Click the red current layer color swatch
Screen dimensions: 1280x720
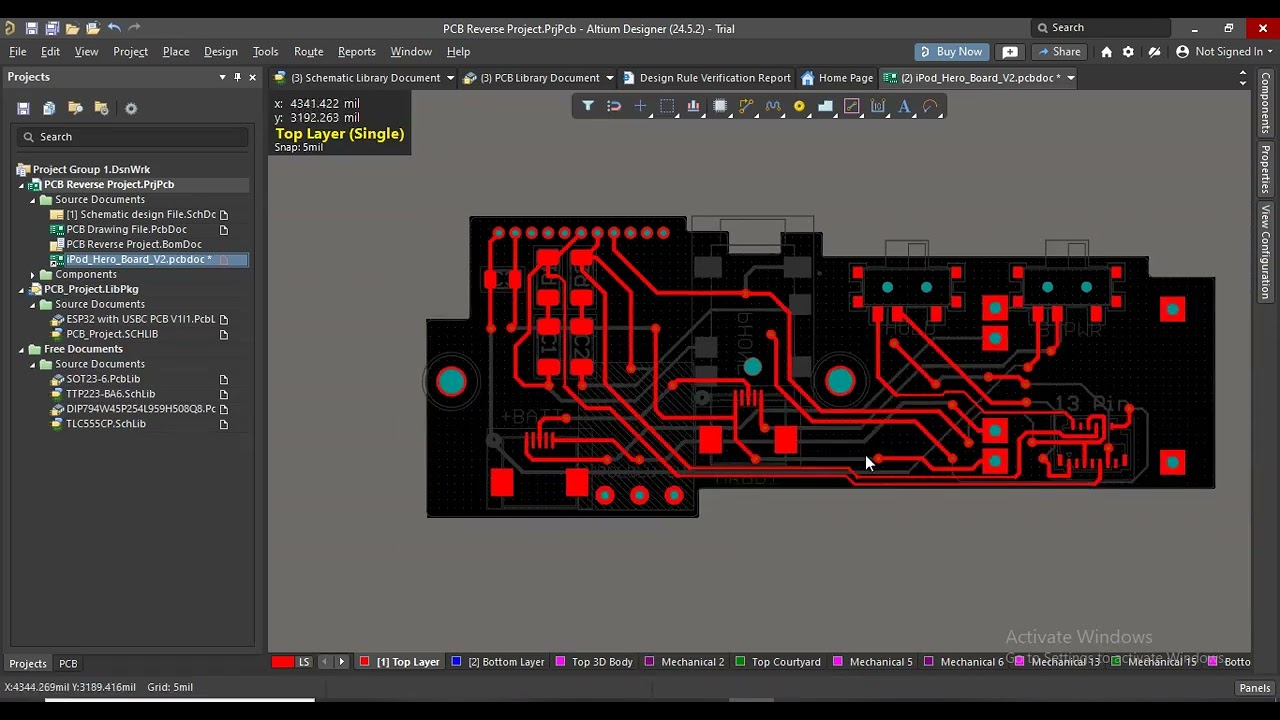click(x=283, y=662)
